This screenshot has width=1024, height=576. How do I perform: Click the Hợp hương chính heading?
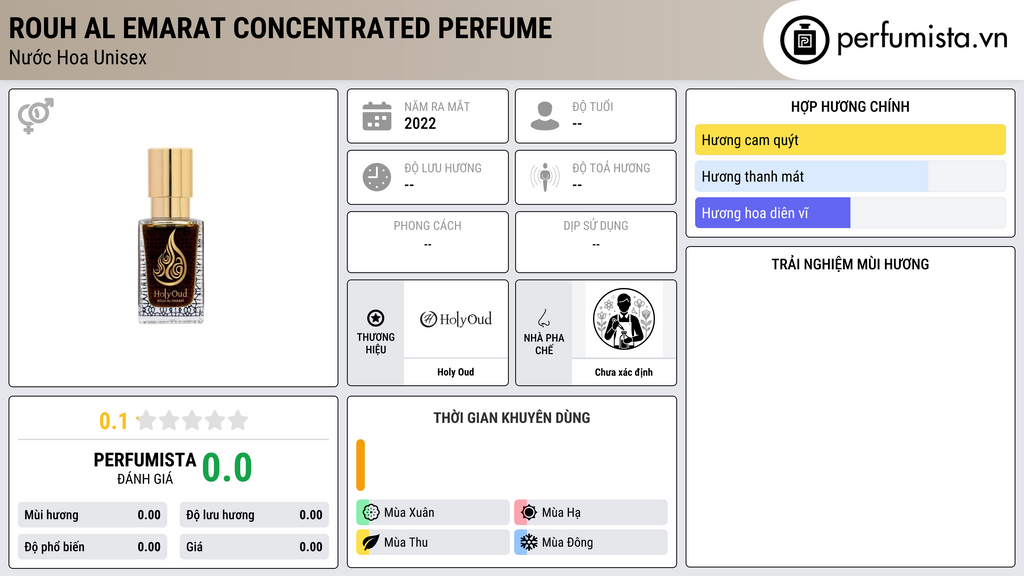pyautogui.click(x=850, y=106)
